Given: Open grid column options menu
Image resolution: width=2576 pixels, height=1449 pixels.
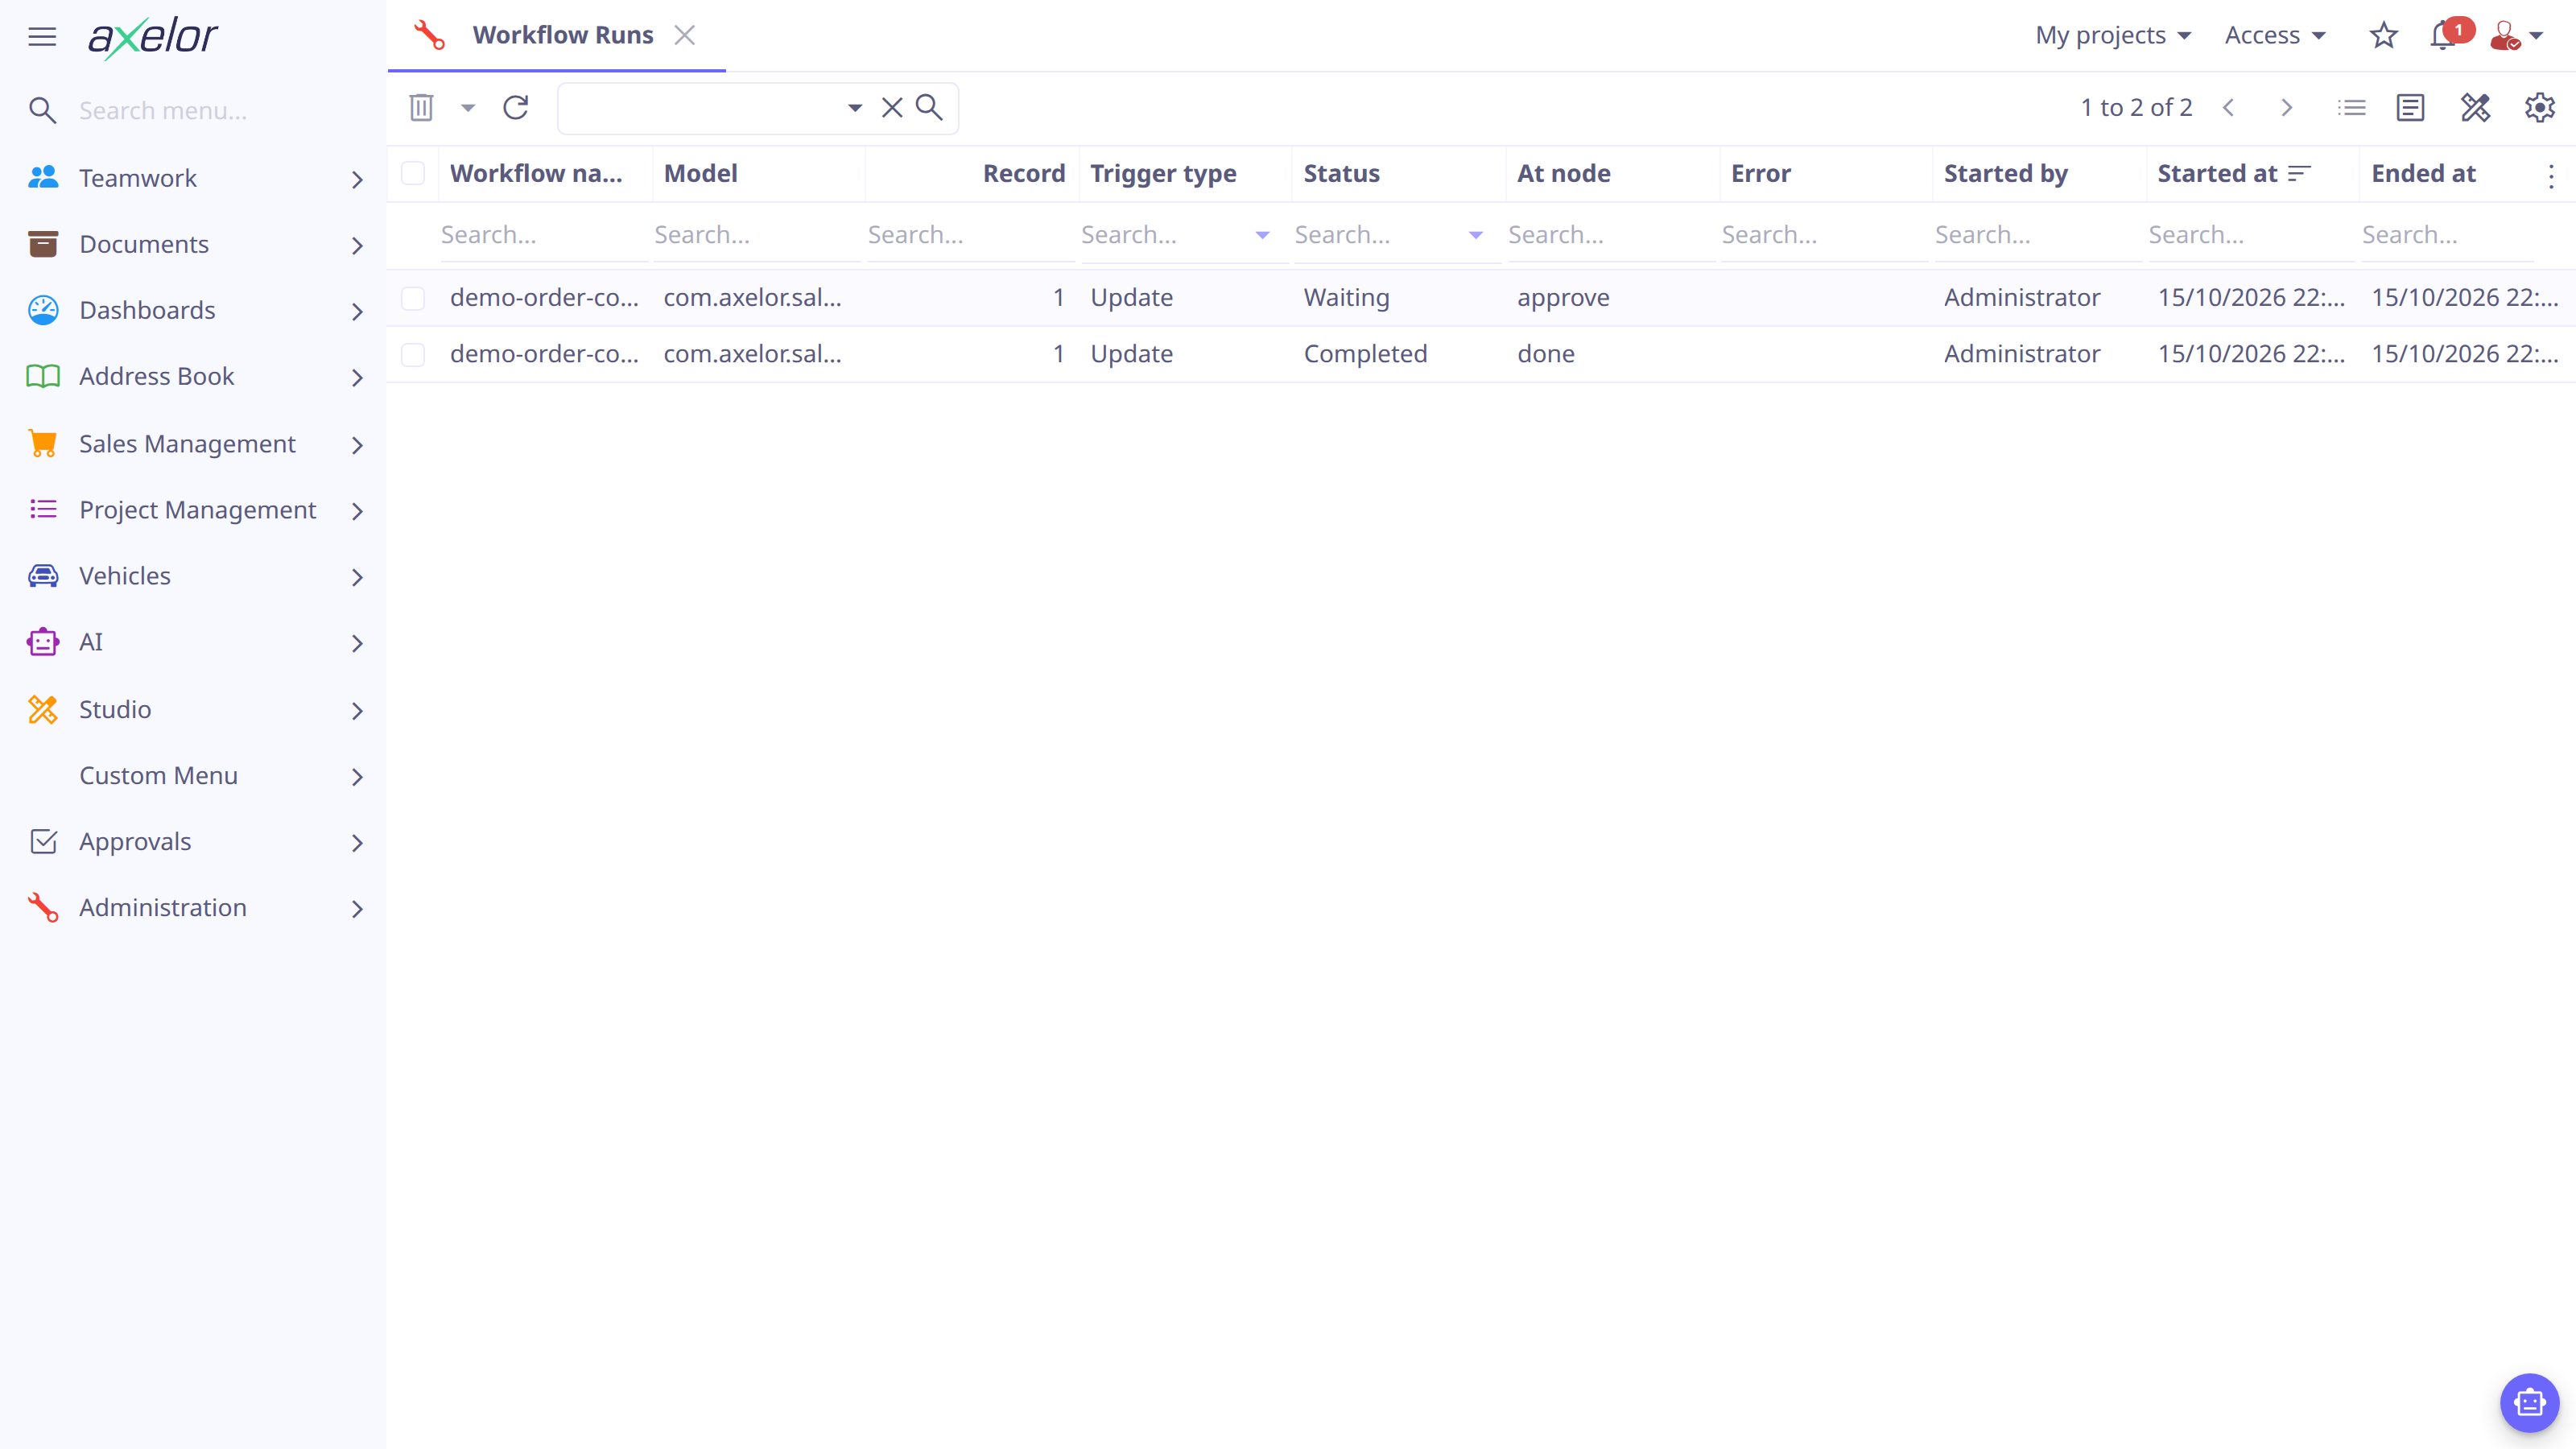Looking at the screenshot, I should click(x=2551, y=176).
